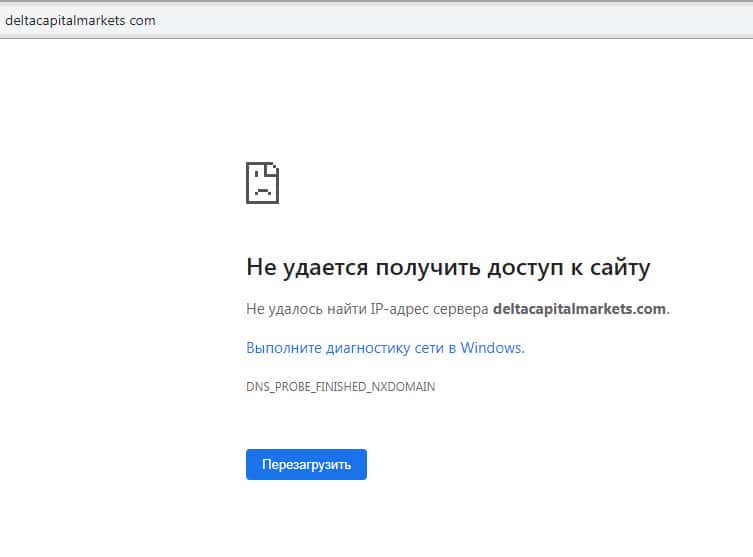Select the DNS_PROBE_FINISHED_NXDOMAIN error code text
This screenshot has width=753, height=557.
(x=340, y=387)
